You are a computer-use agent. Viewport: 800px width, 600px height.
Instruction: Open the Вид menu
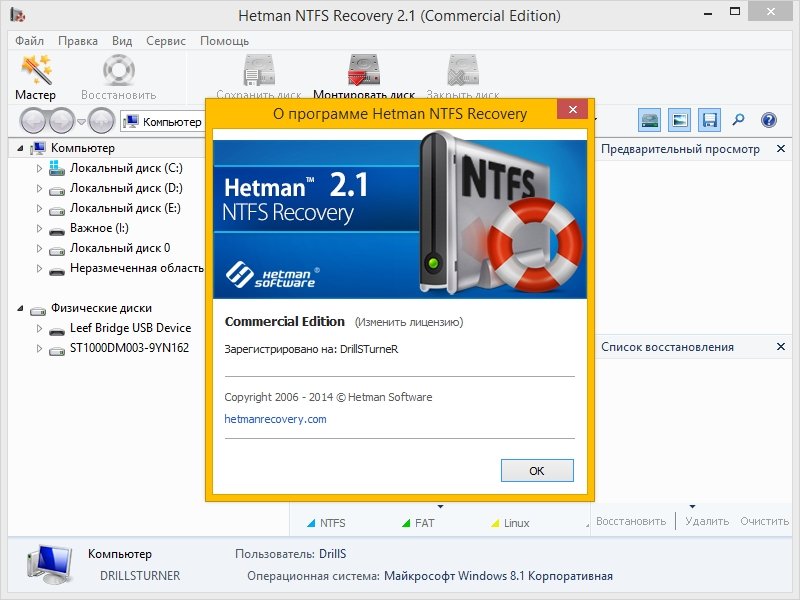coord(122,41)
